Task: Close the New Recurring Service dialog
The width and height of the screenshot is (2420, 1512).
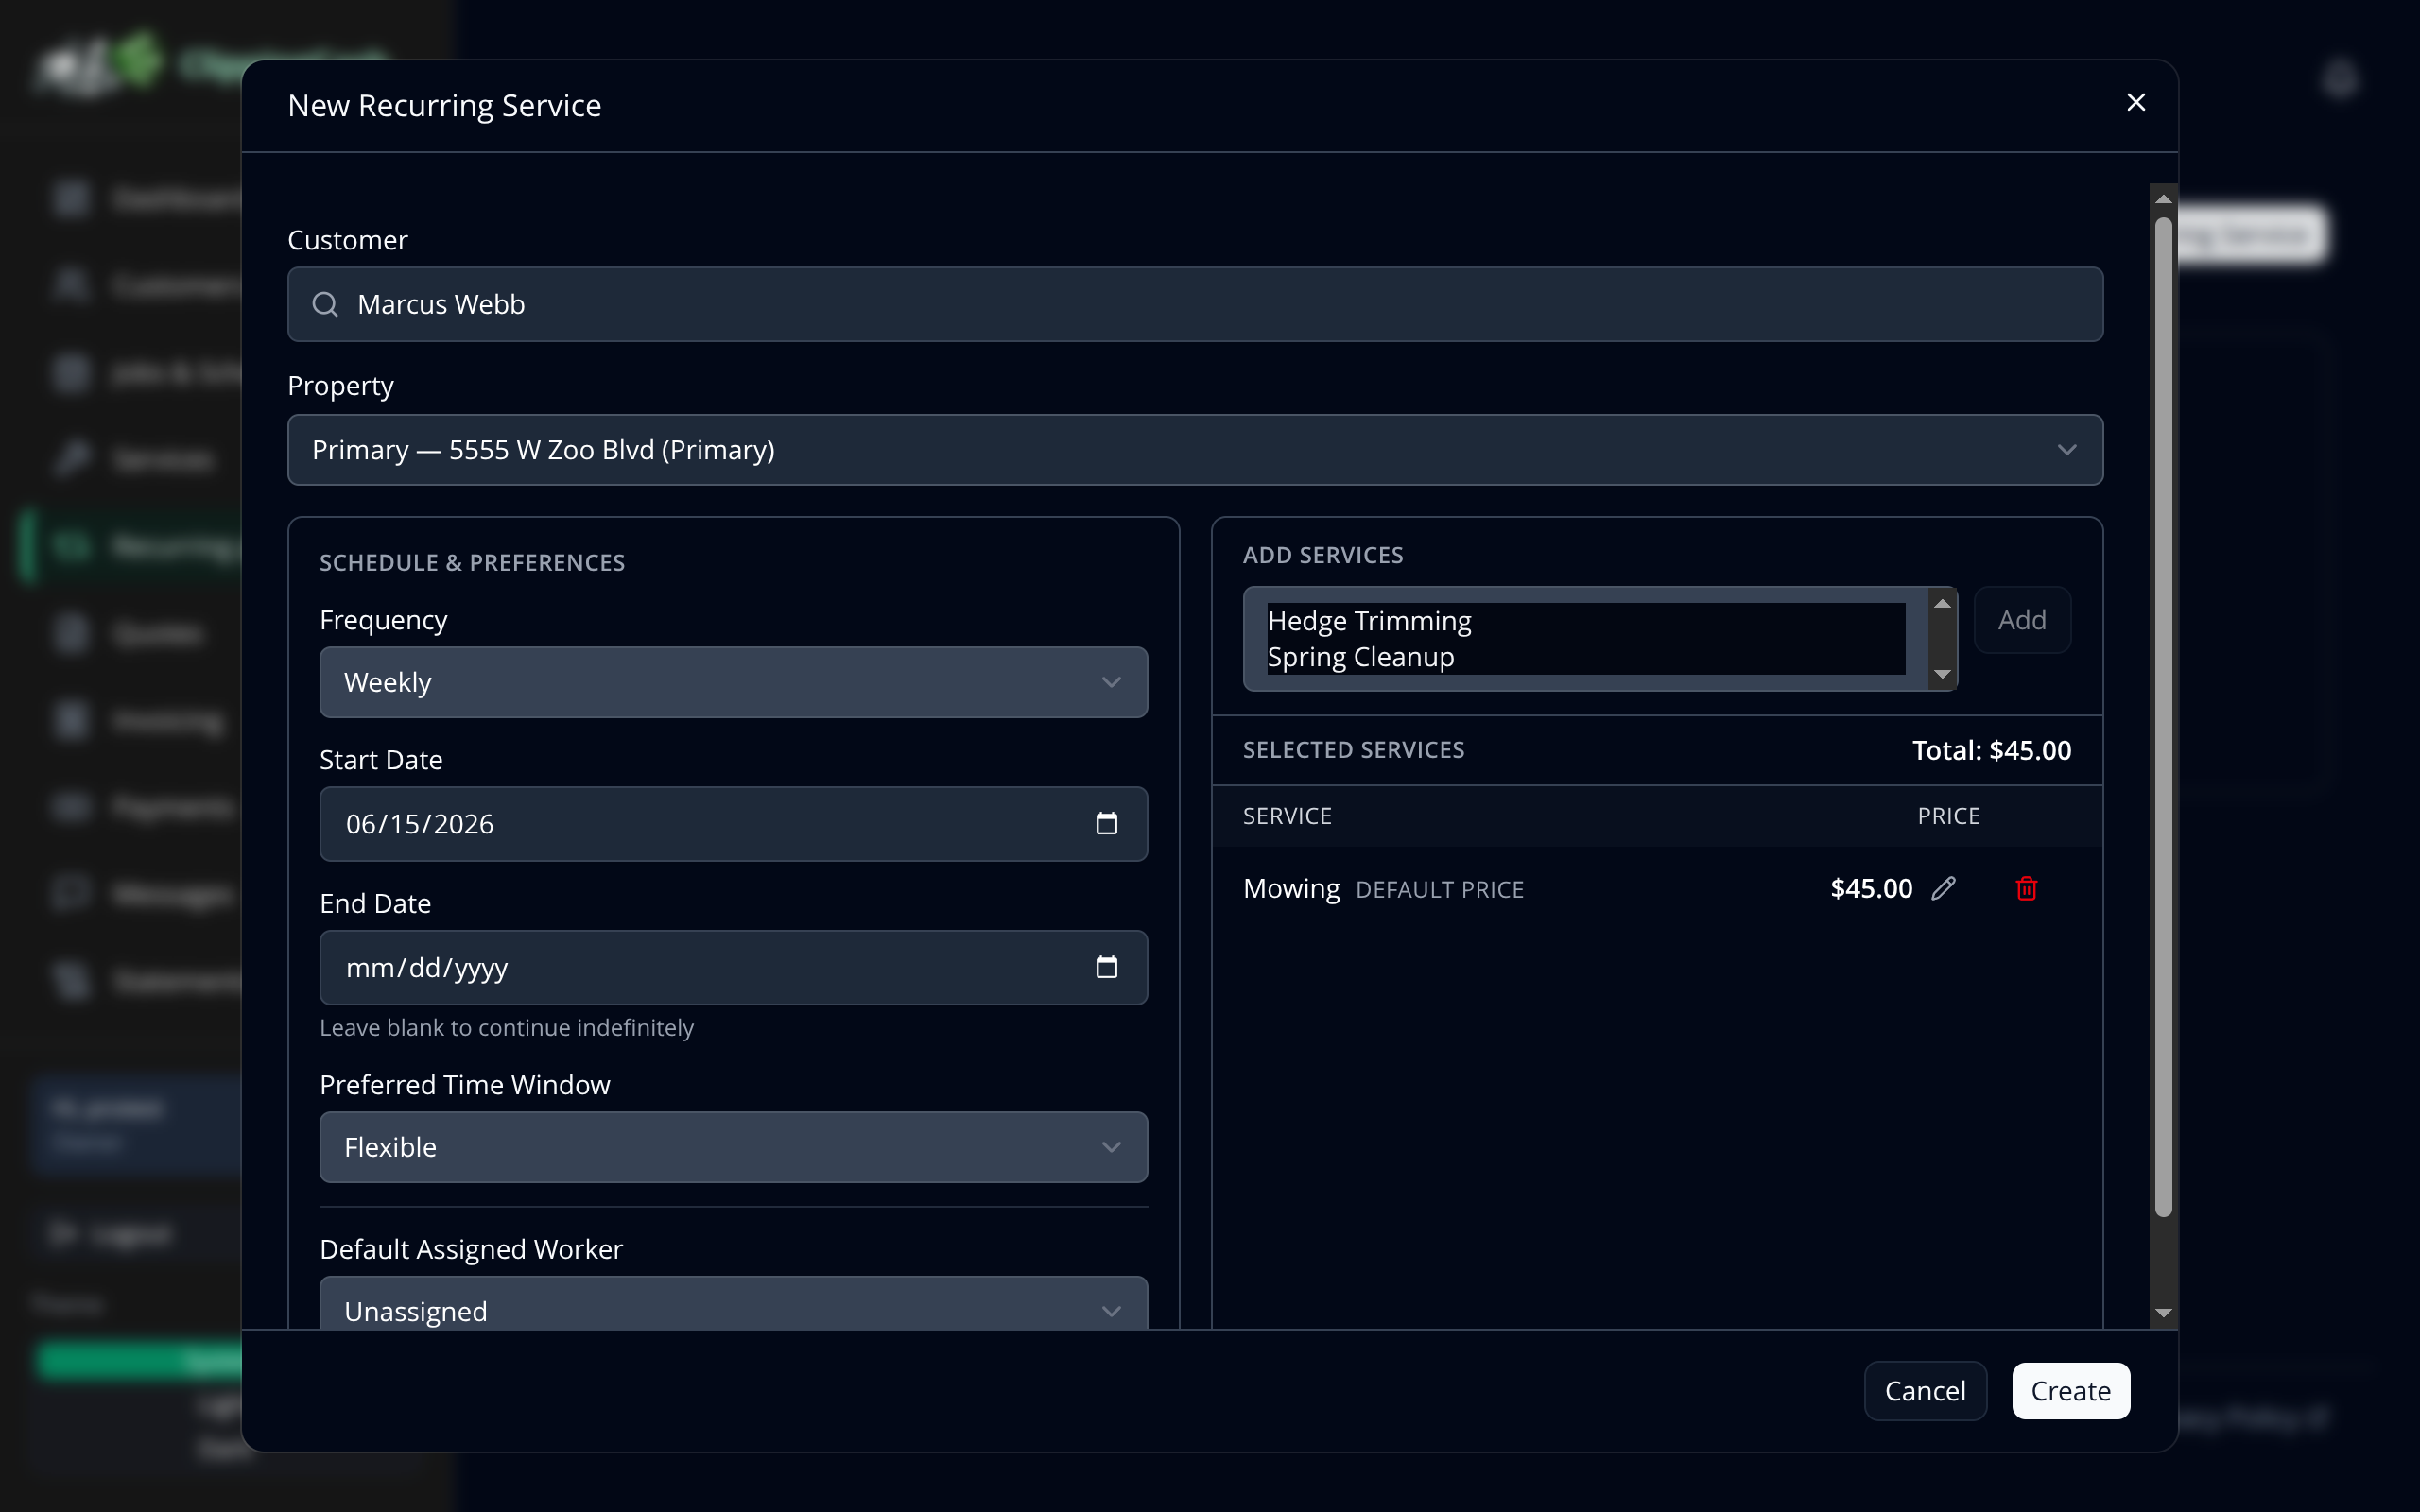Action: point(2136,103)
